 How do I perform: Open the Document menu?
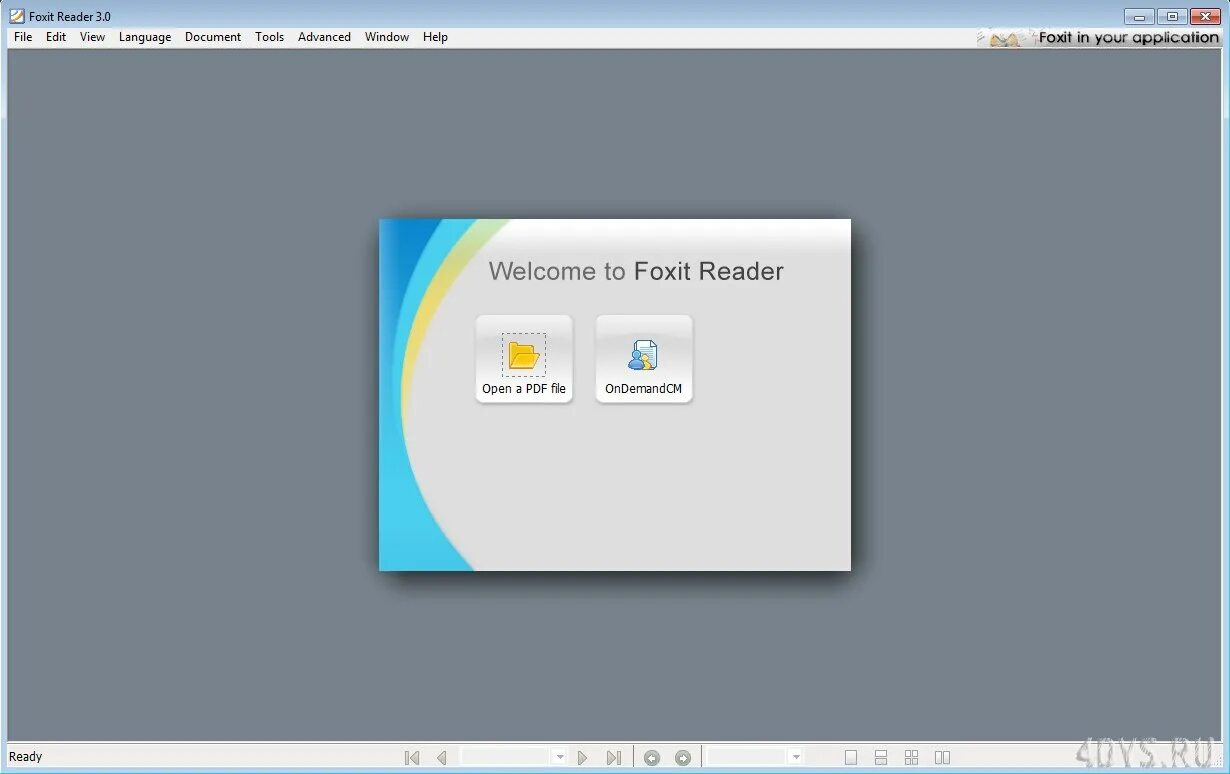coord(213,37)
